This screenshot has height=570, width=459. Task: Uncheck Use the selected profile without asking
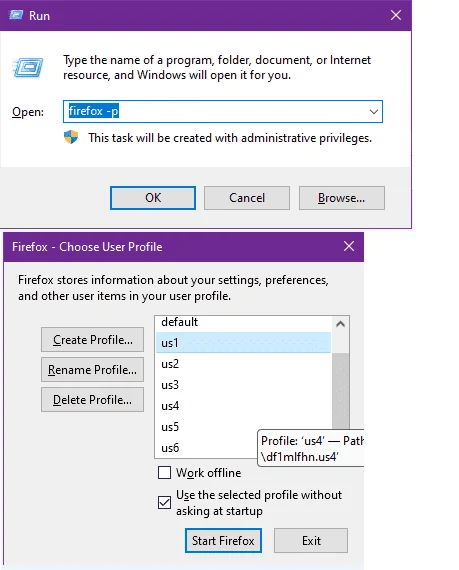point(164,503)
